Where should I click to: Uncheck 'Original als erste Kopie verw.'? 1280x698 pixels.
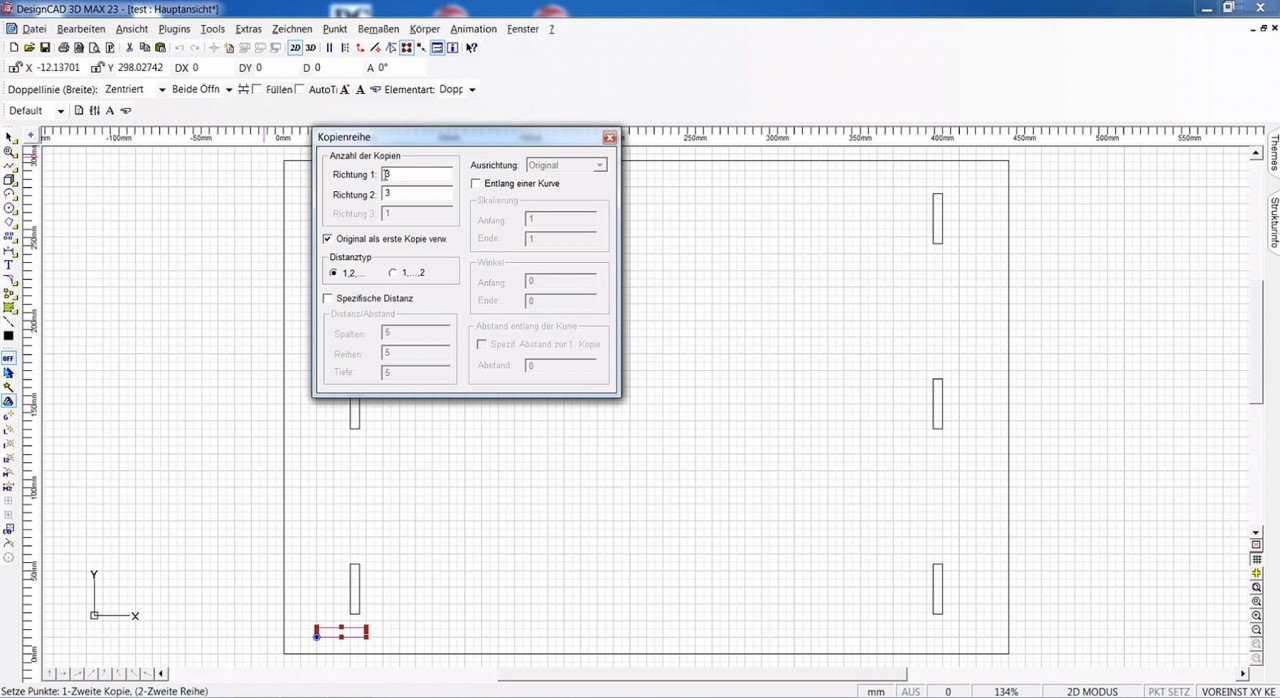pyautogui.click(x=327, y=238)
